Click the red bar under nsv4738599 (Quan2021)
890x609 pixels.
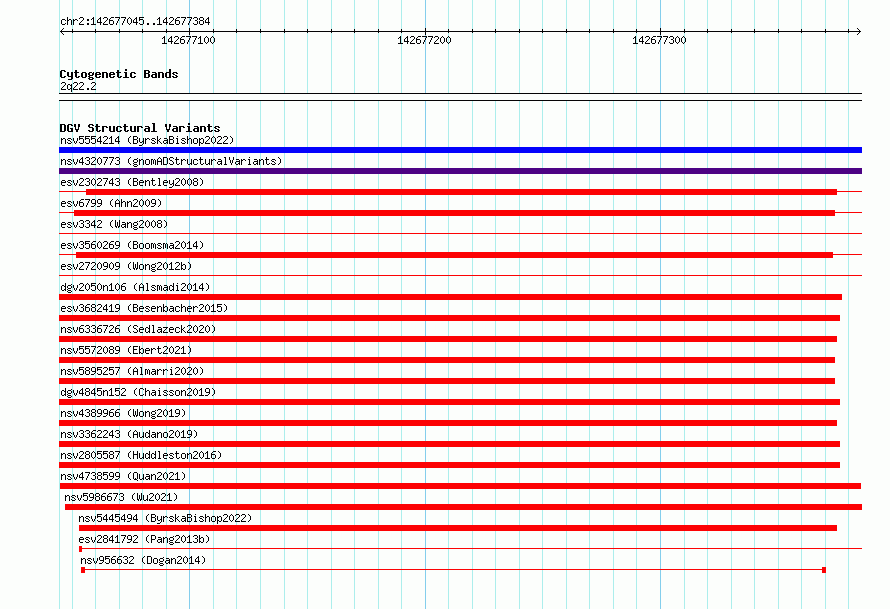(460, 486)
